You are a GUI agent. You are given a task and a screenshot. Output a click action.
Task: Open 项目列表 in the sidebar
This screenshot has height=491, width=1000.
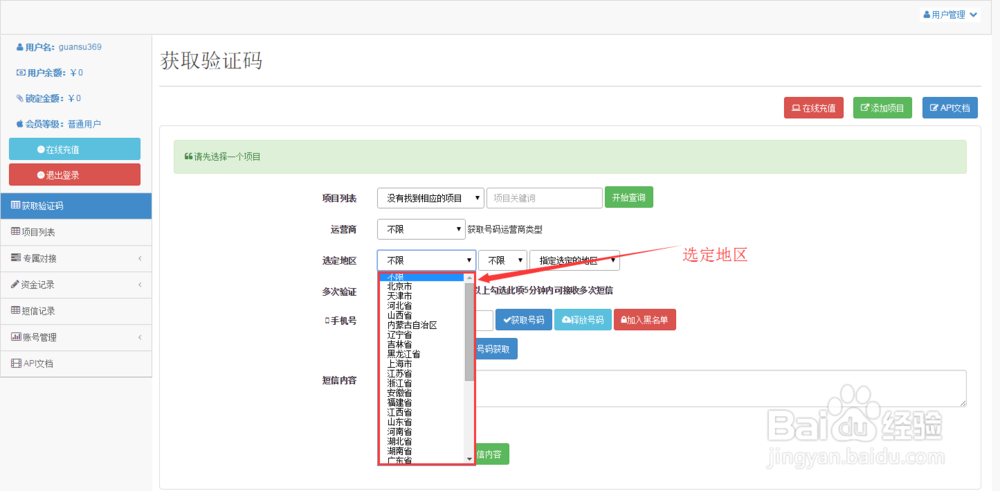click(76, 232)
